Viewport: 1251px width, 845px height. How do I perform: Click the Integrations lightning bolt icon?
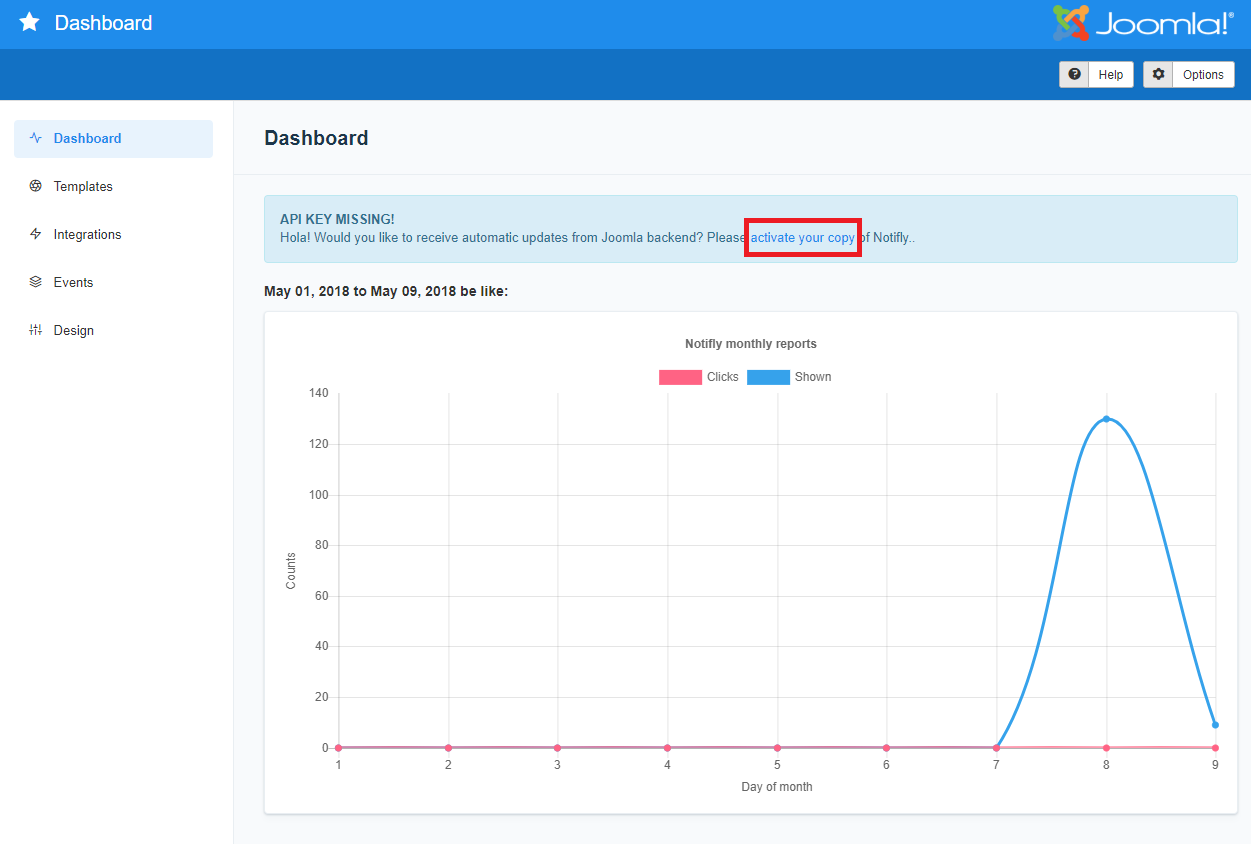click(36, 234)
